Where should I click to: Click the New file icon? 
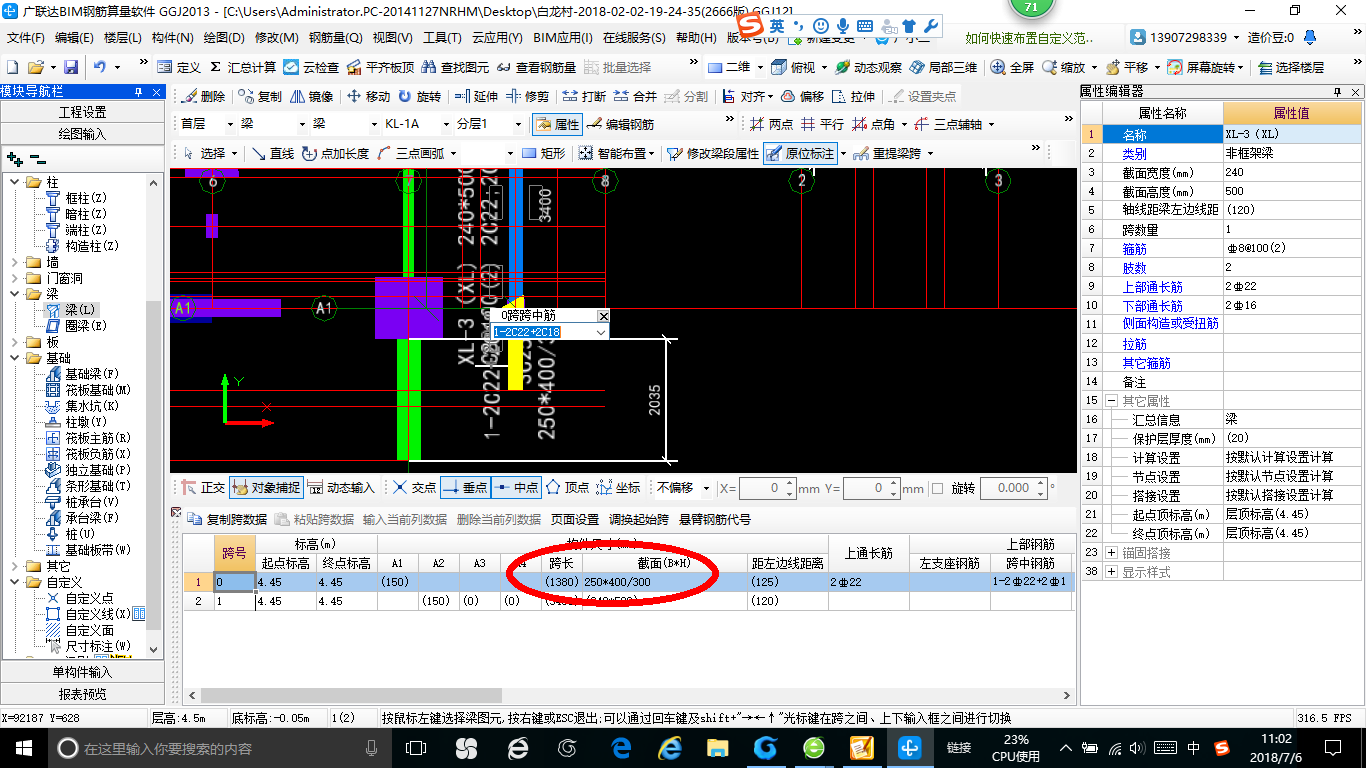pos(12,67)
